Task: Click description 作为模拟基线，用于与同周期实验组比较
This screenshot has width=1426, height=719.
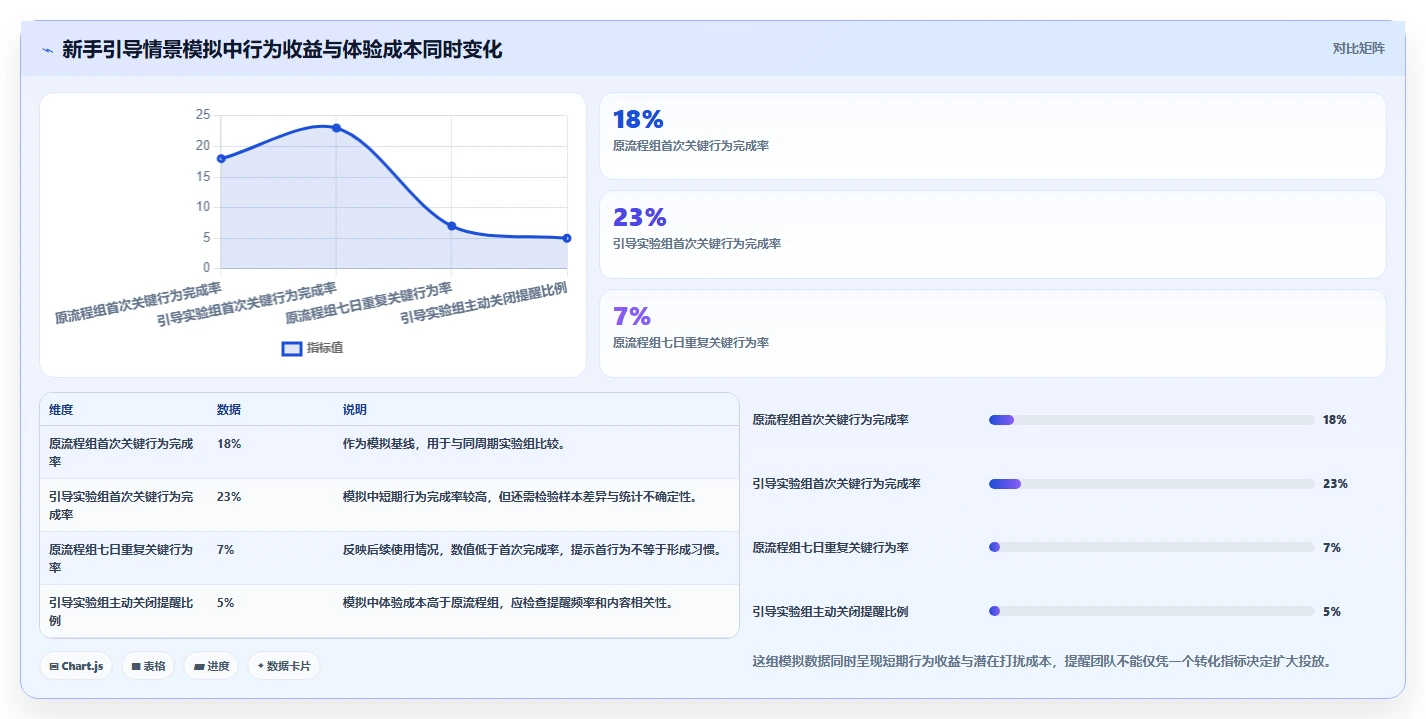Action: coord(455,443)
